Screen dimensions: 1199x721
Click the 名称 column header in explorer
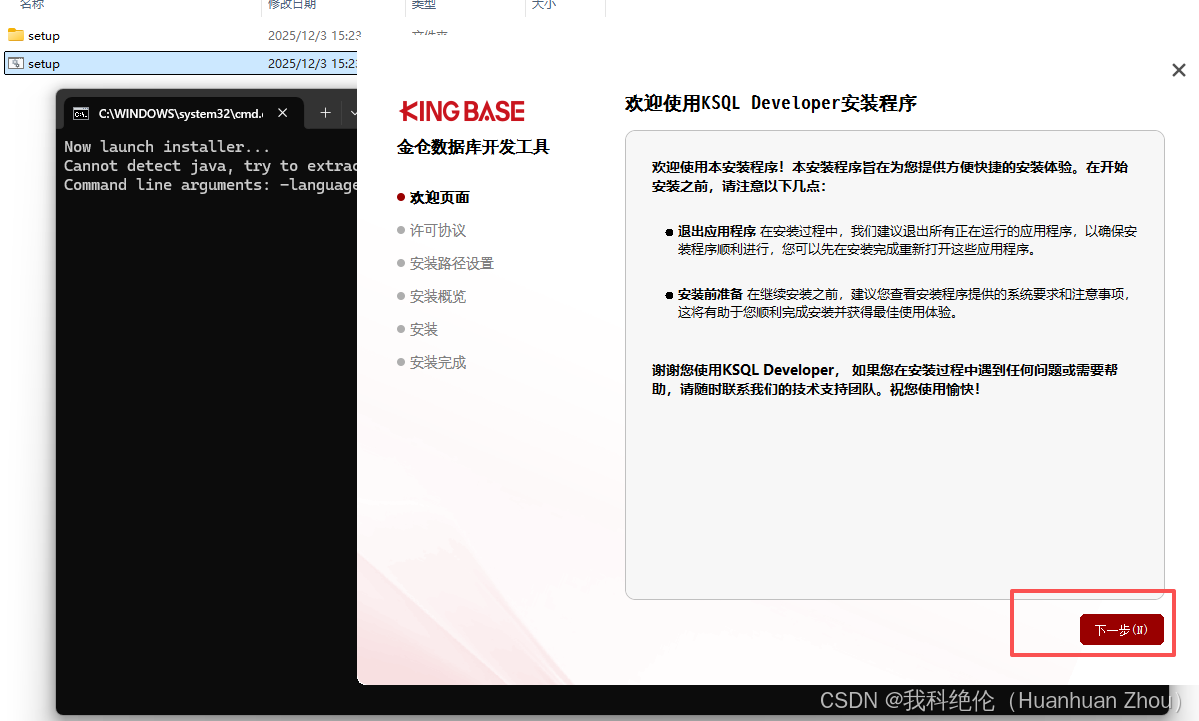[x=32, y=5]
